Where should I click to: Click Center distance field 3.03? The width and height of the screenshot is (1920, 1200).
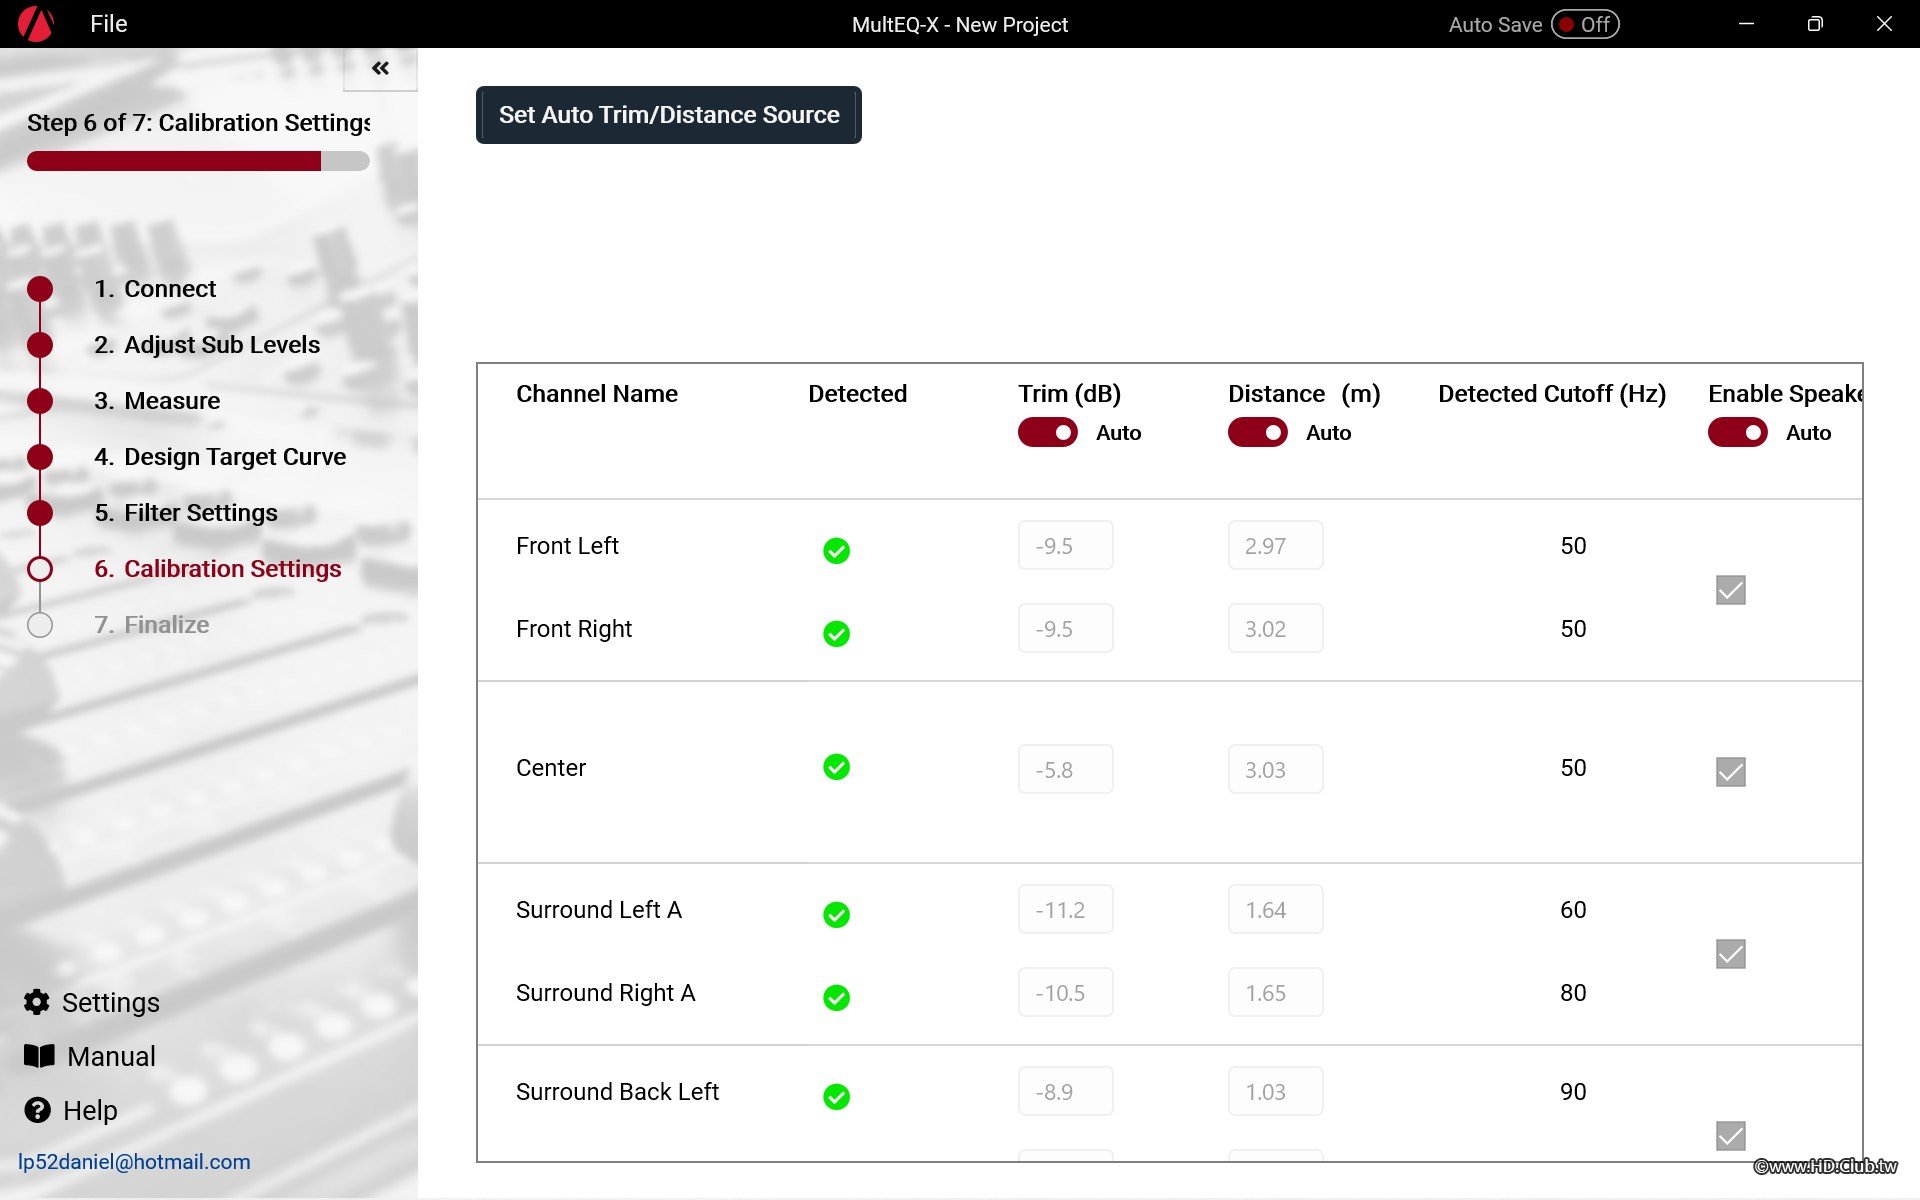(1275, 769)
